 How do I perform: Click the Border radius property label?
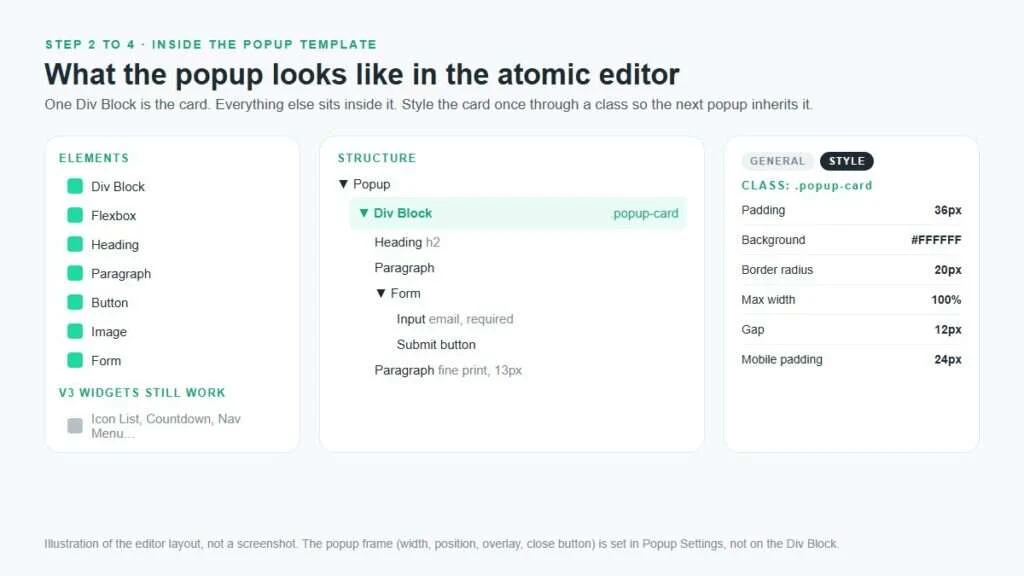click(x=777, y=270)
